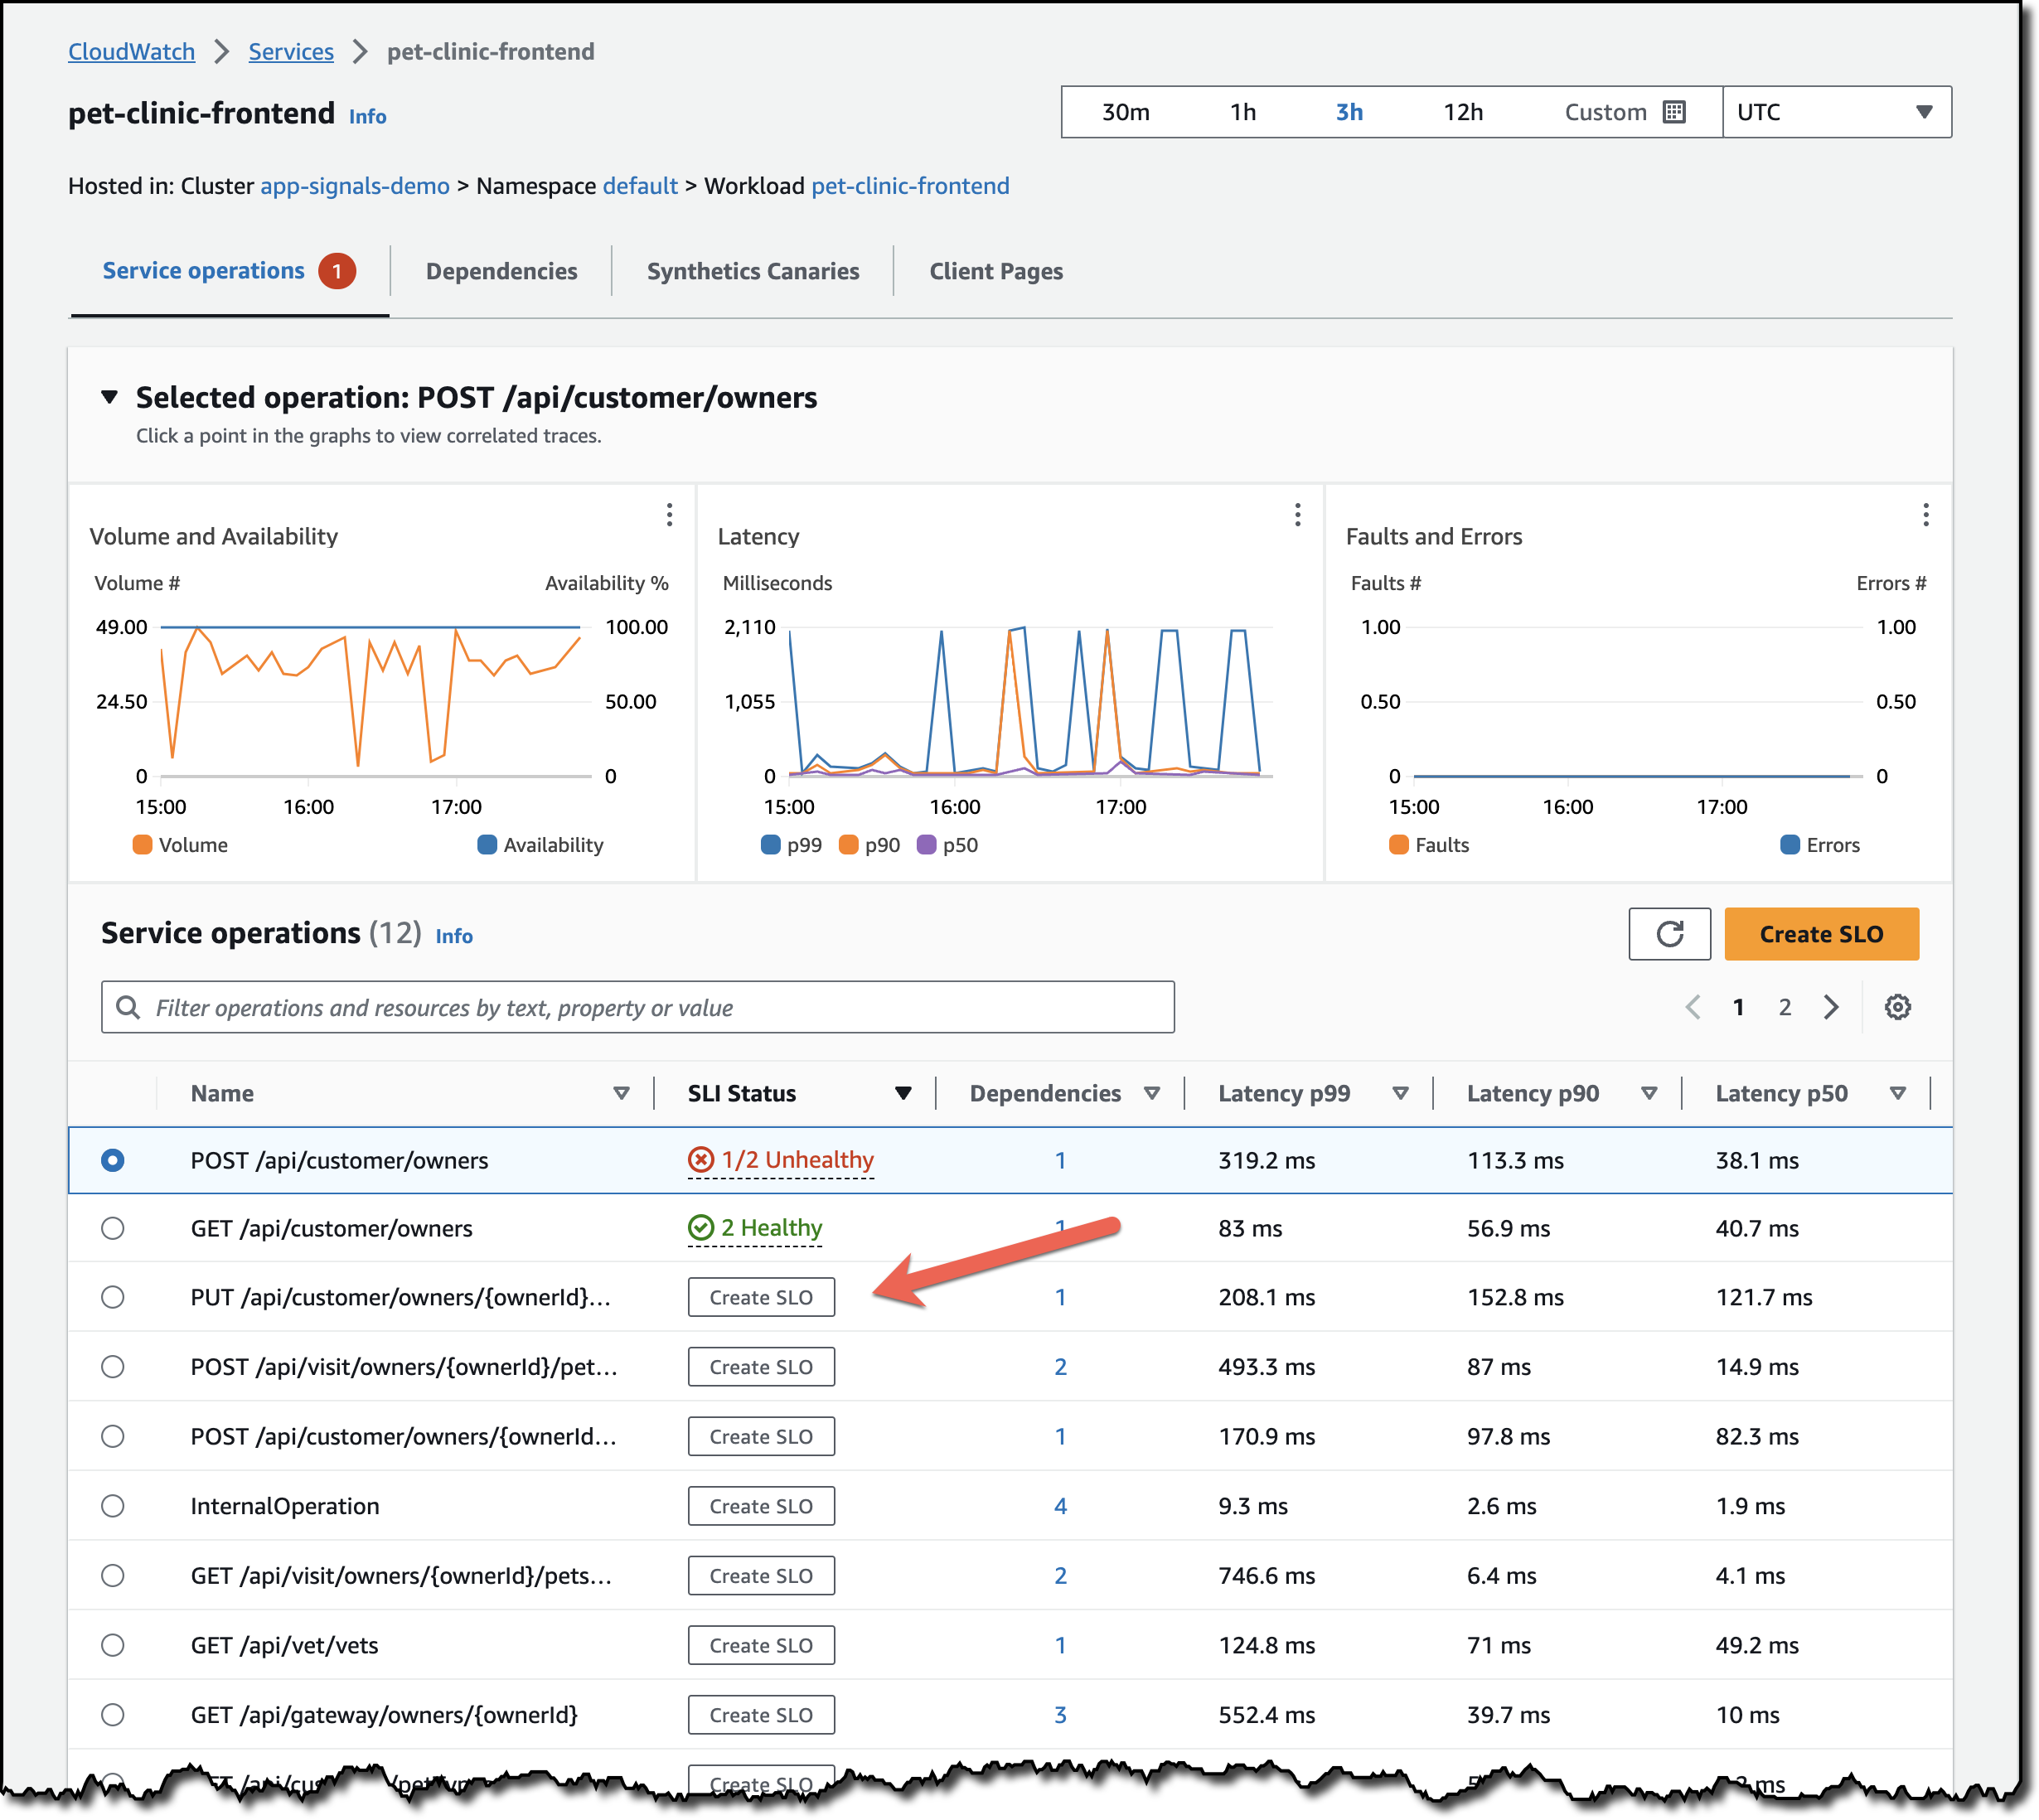Screen dimensions: 2039x1820
Task: Open the kebab menu on Faults and Errors chart
Action: tap(1926, 515)
